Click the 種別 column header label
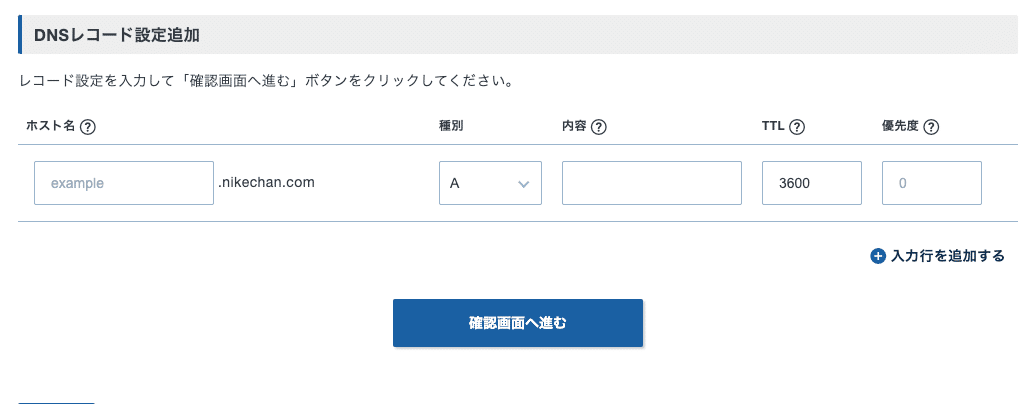 (451, 127)
